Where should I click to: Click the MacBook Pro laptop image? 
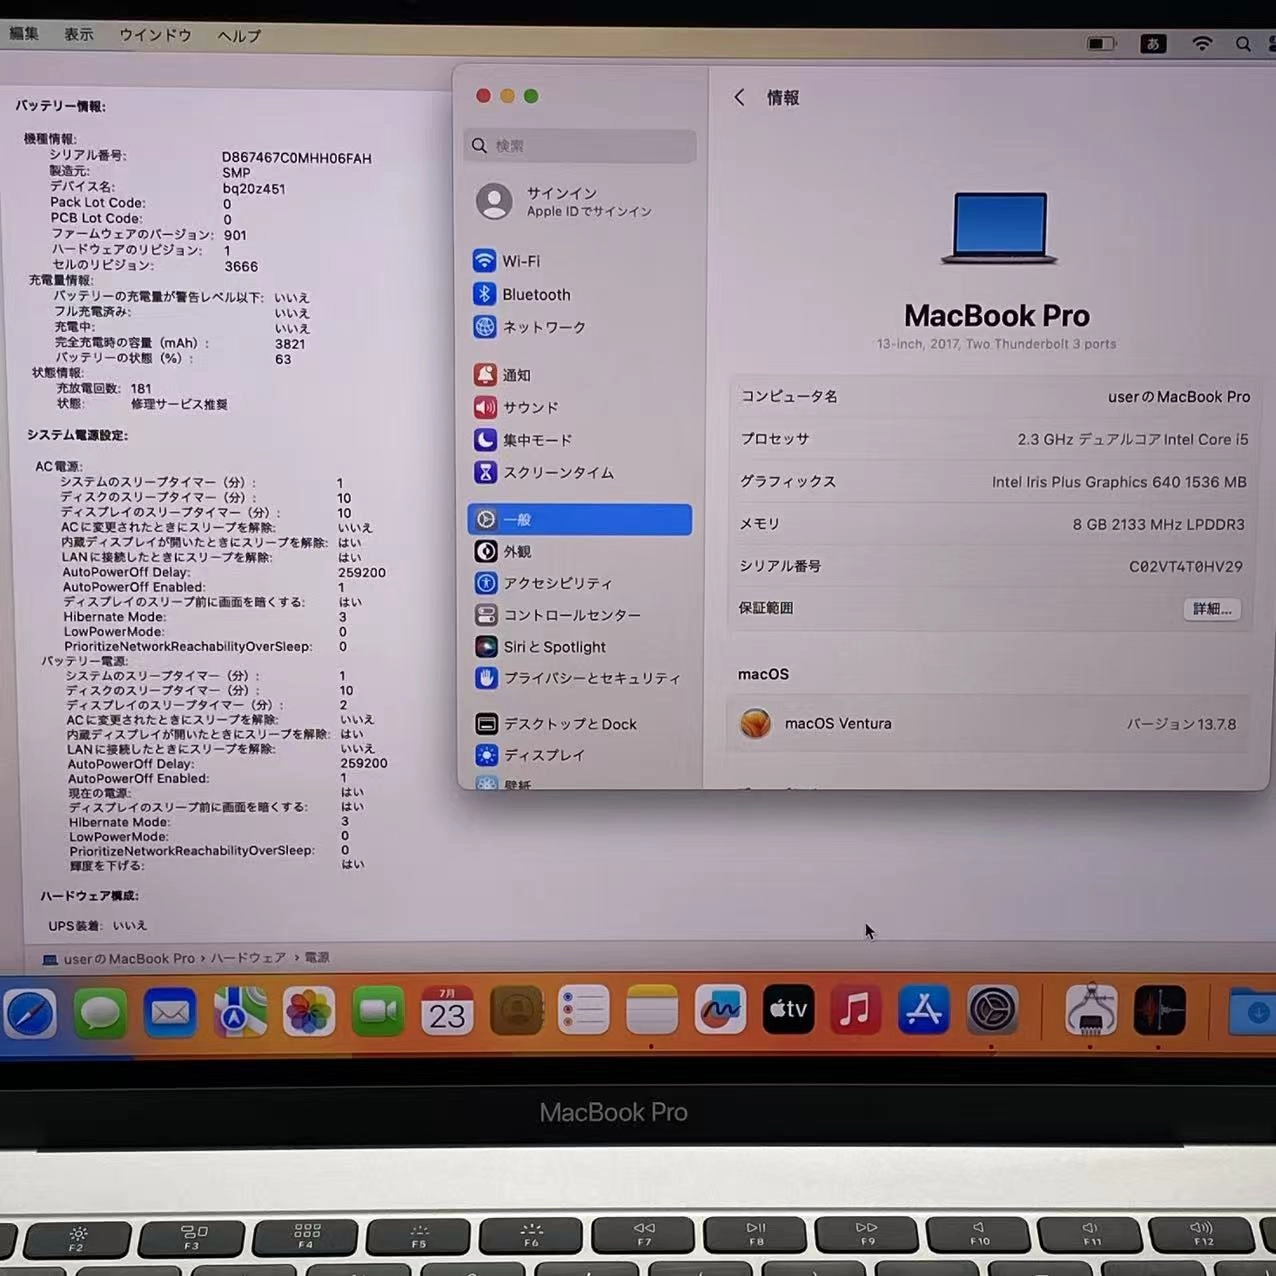tap(999, 228)
